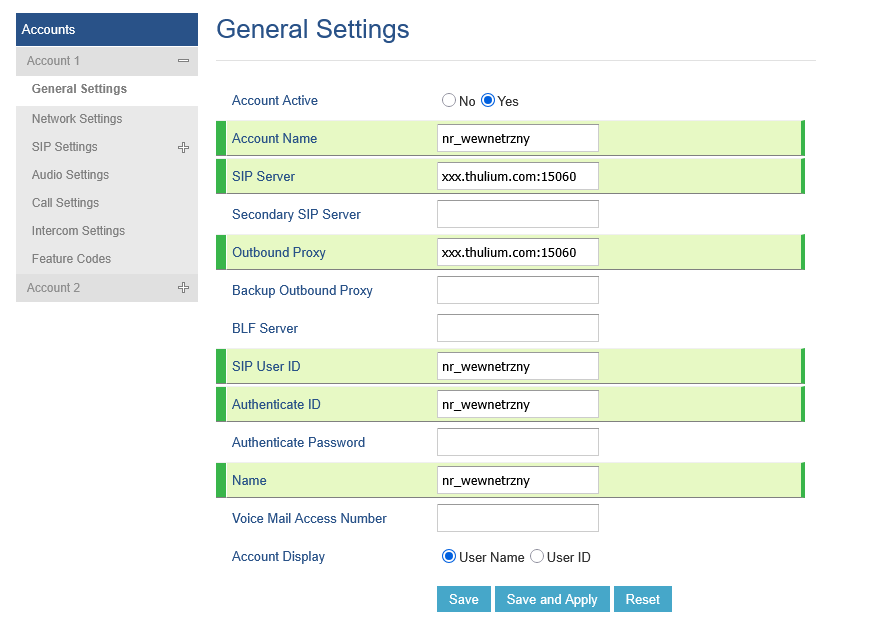Expand SIP Settings with the plus icon
The image size is (881, 631).
coord(183,147)
